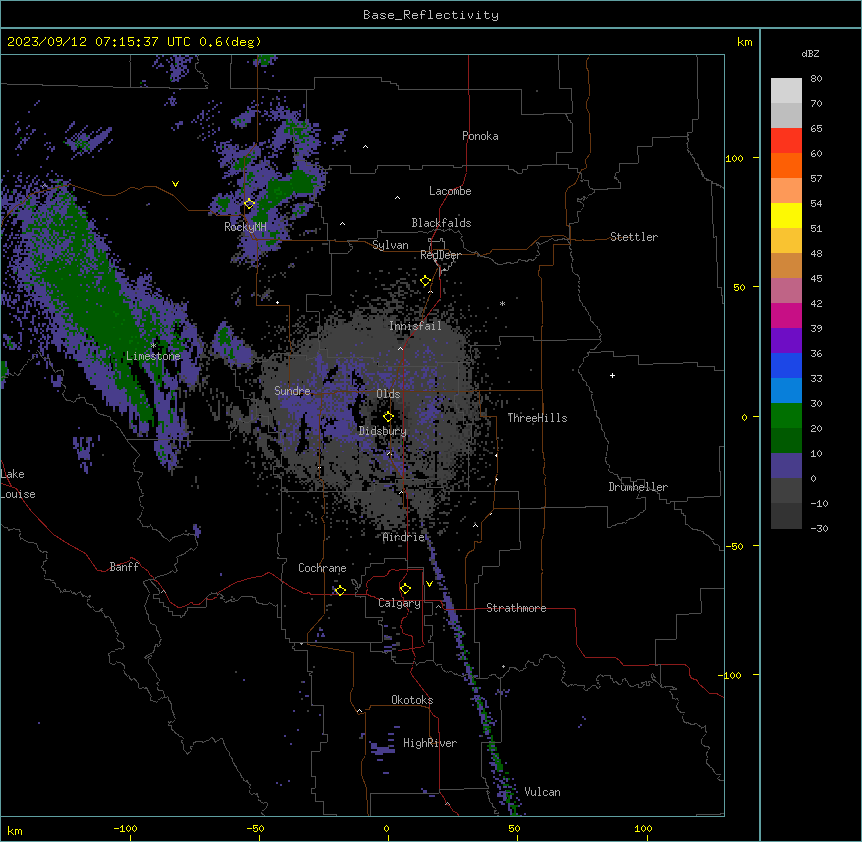Click the yellow diamond marker above Calgary
Viewport: 862px width, 842px height.
pos(405,589)
